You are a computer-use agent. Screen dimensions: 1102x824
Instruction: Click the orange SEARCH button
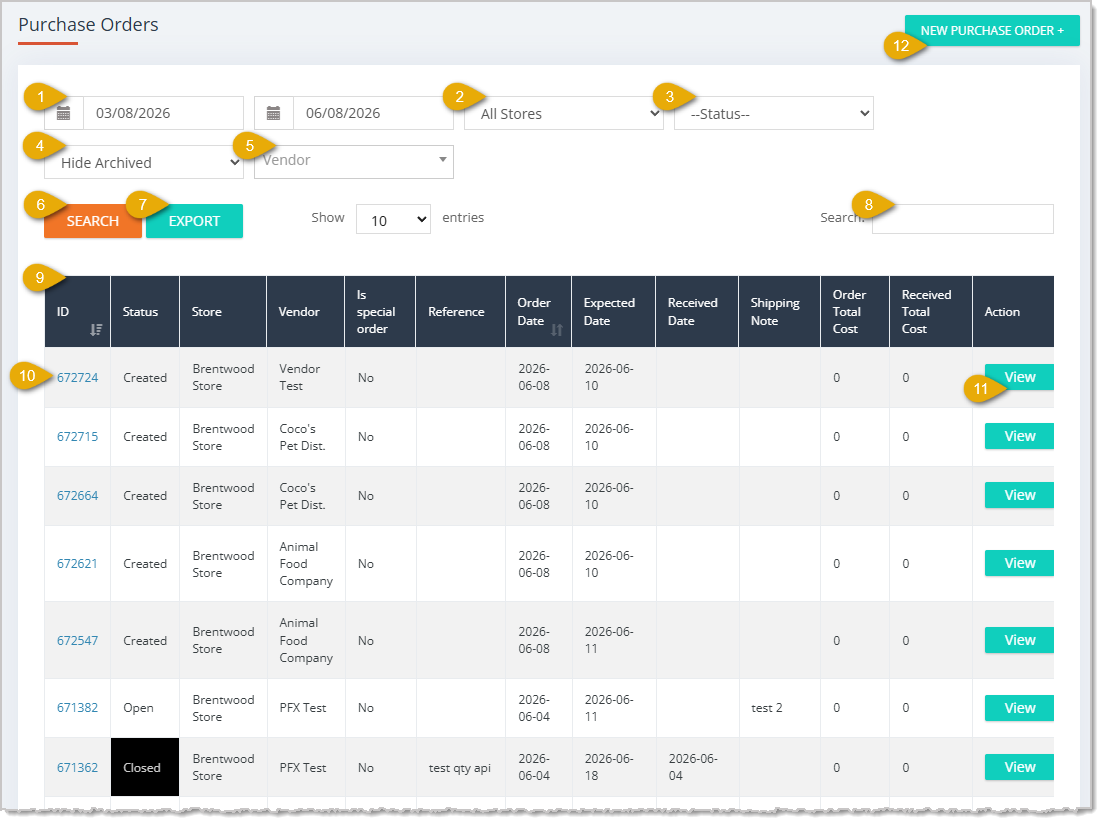[93, 221]
